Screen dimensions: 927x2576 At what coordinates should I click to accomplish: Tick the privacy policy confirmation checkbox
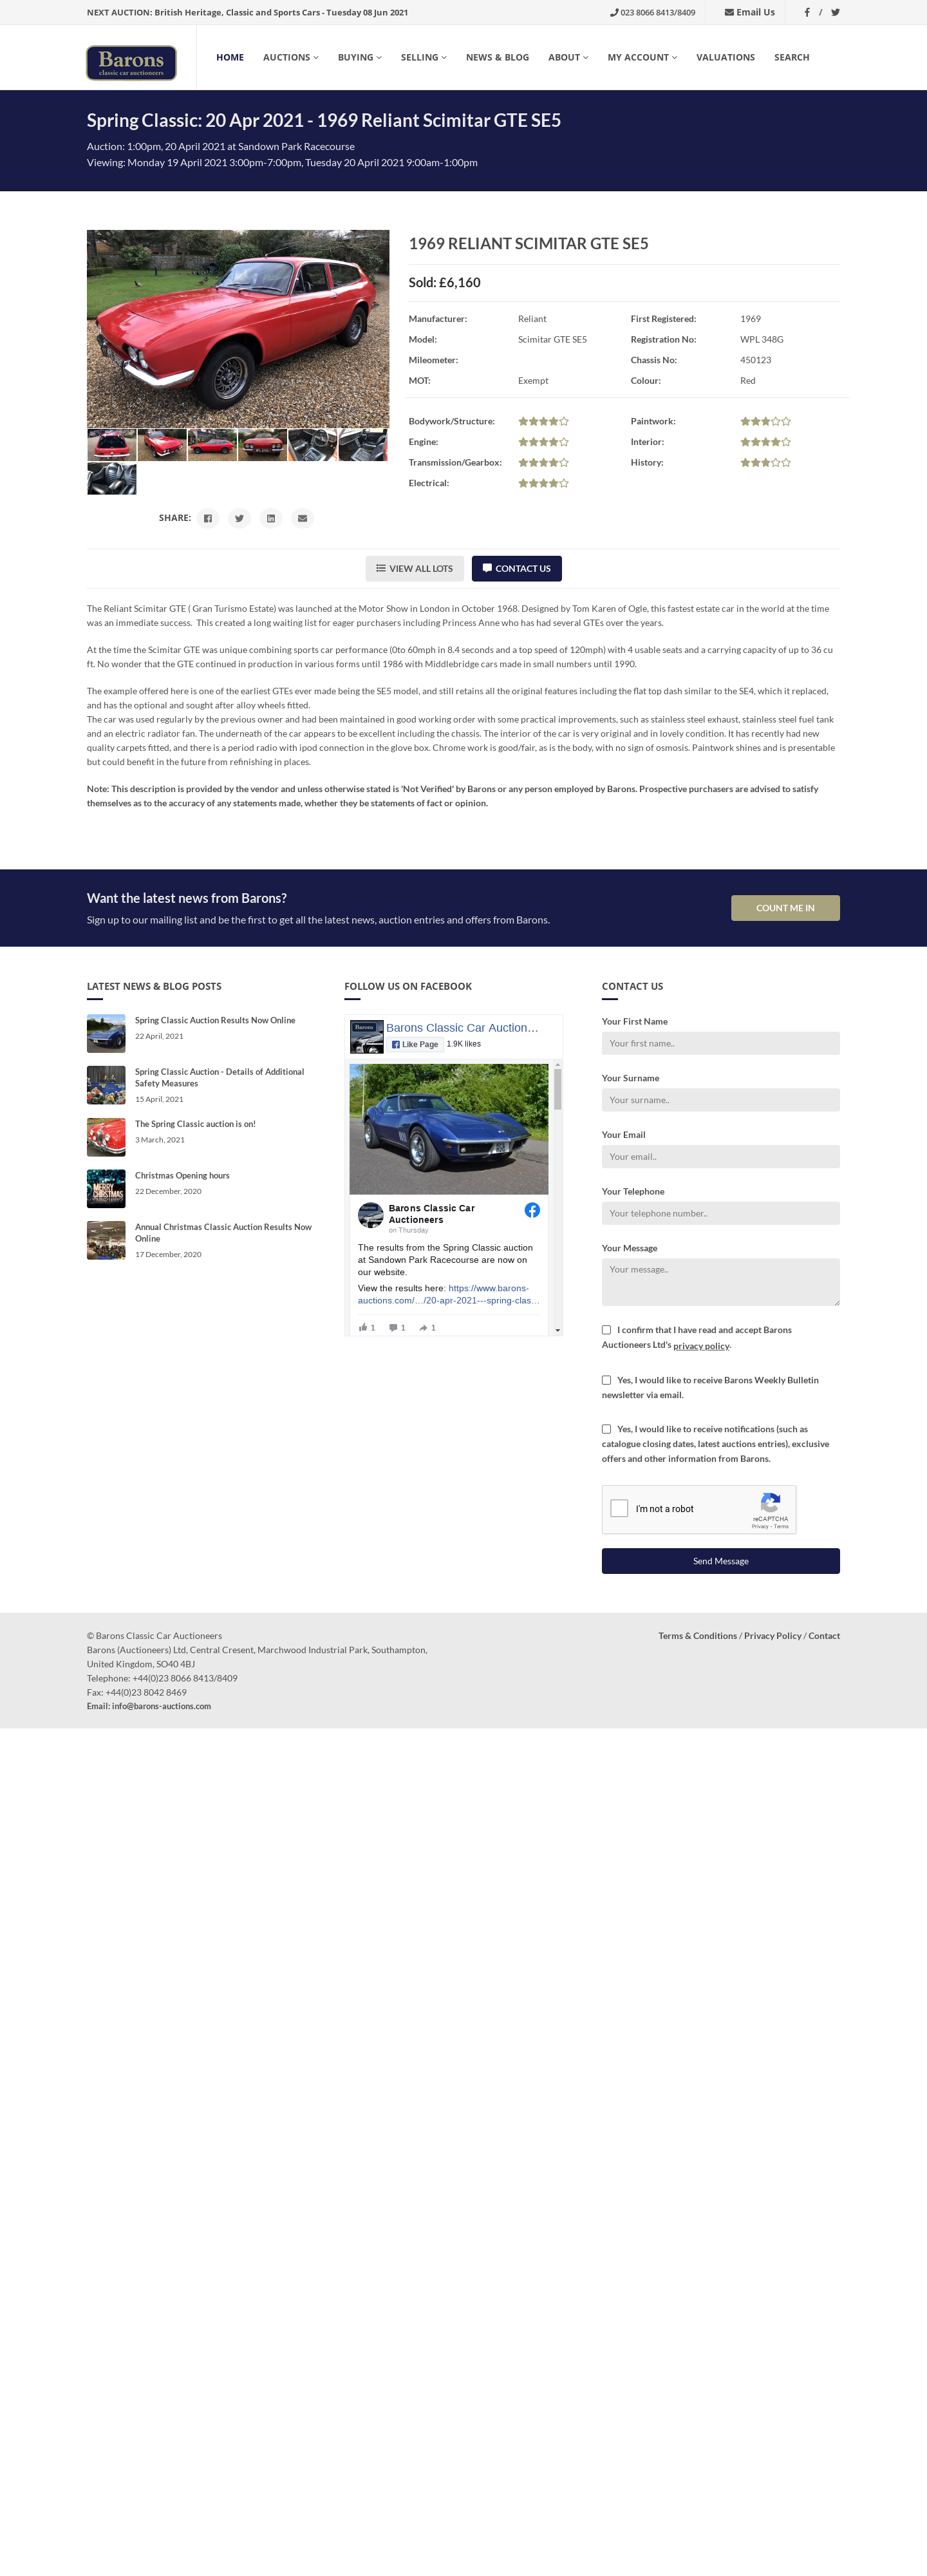[x=606, y=1330]
